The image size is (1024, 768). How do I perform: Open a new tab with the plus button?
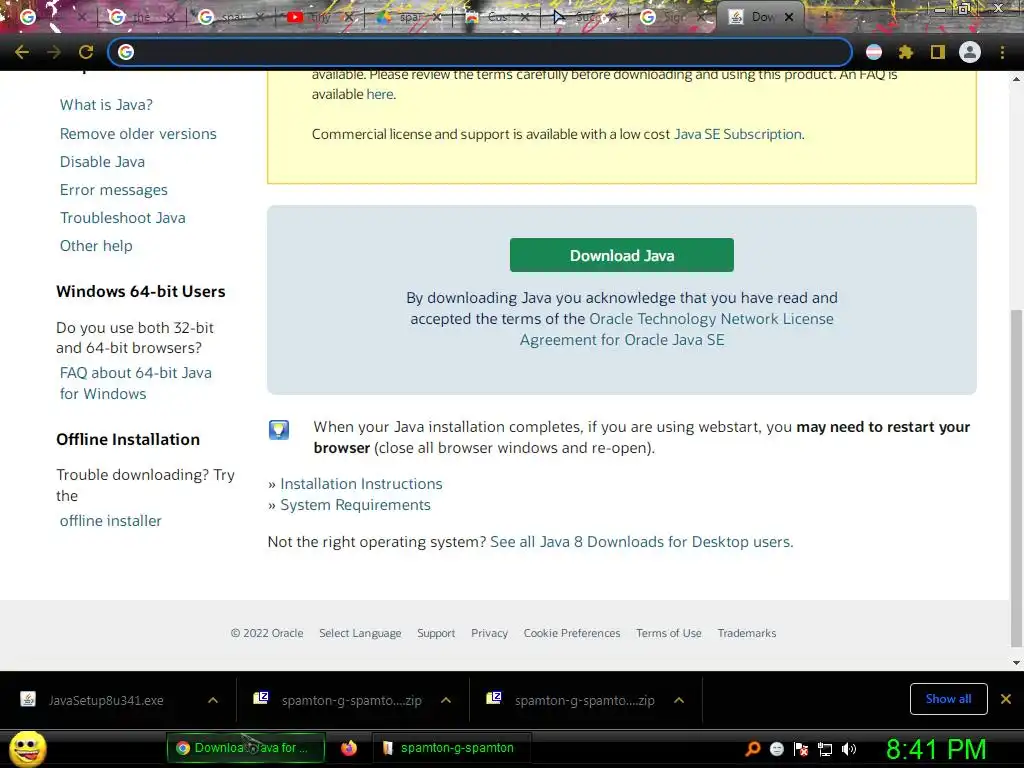(x=826, y=17)
